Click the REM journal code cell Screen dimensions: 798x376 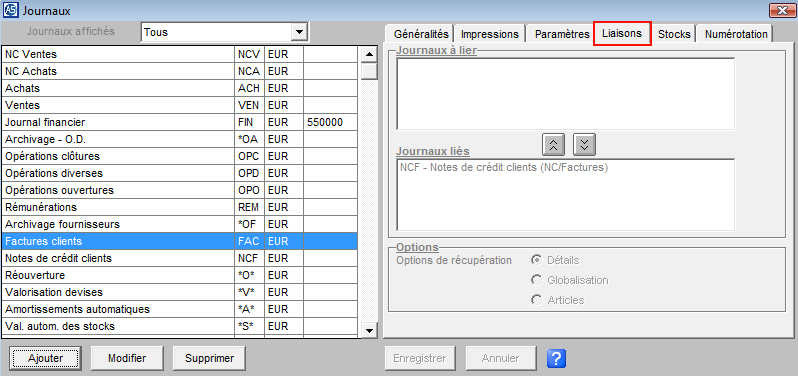click(x=249, y=207)
